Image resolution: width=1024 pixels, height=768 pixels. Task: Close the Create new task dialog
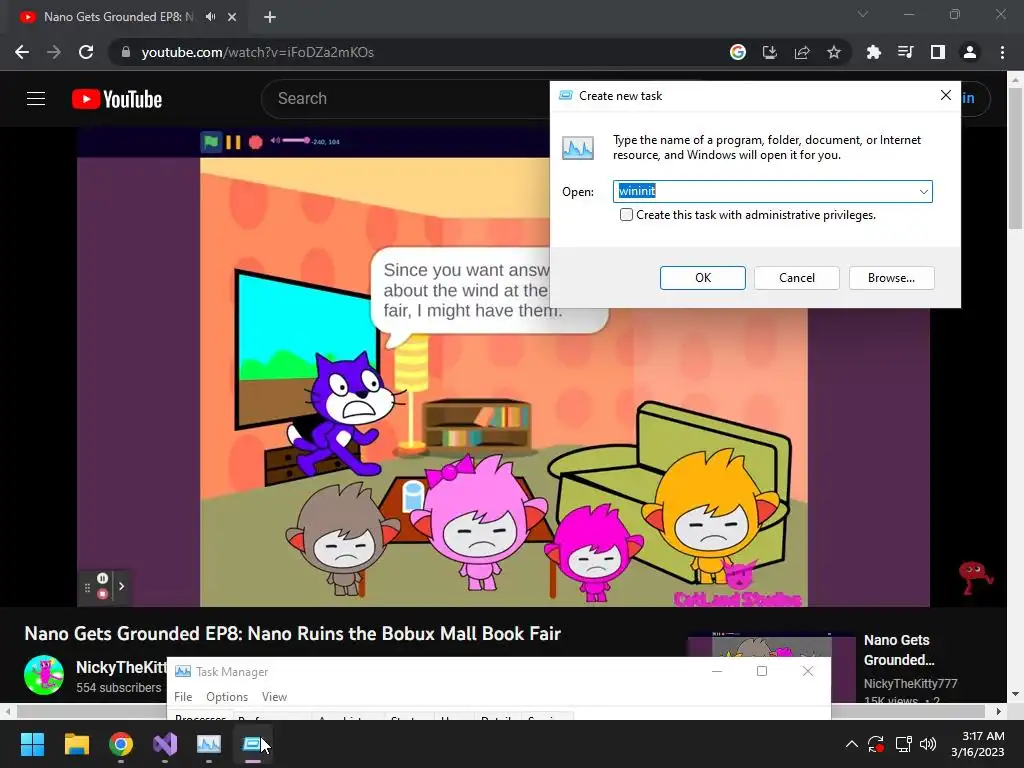946,95
